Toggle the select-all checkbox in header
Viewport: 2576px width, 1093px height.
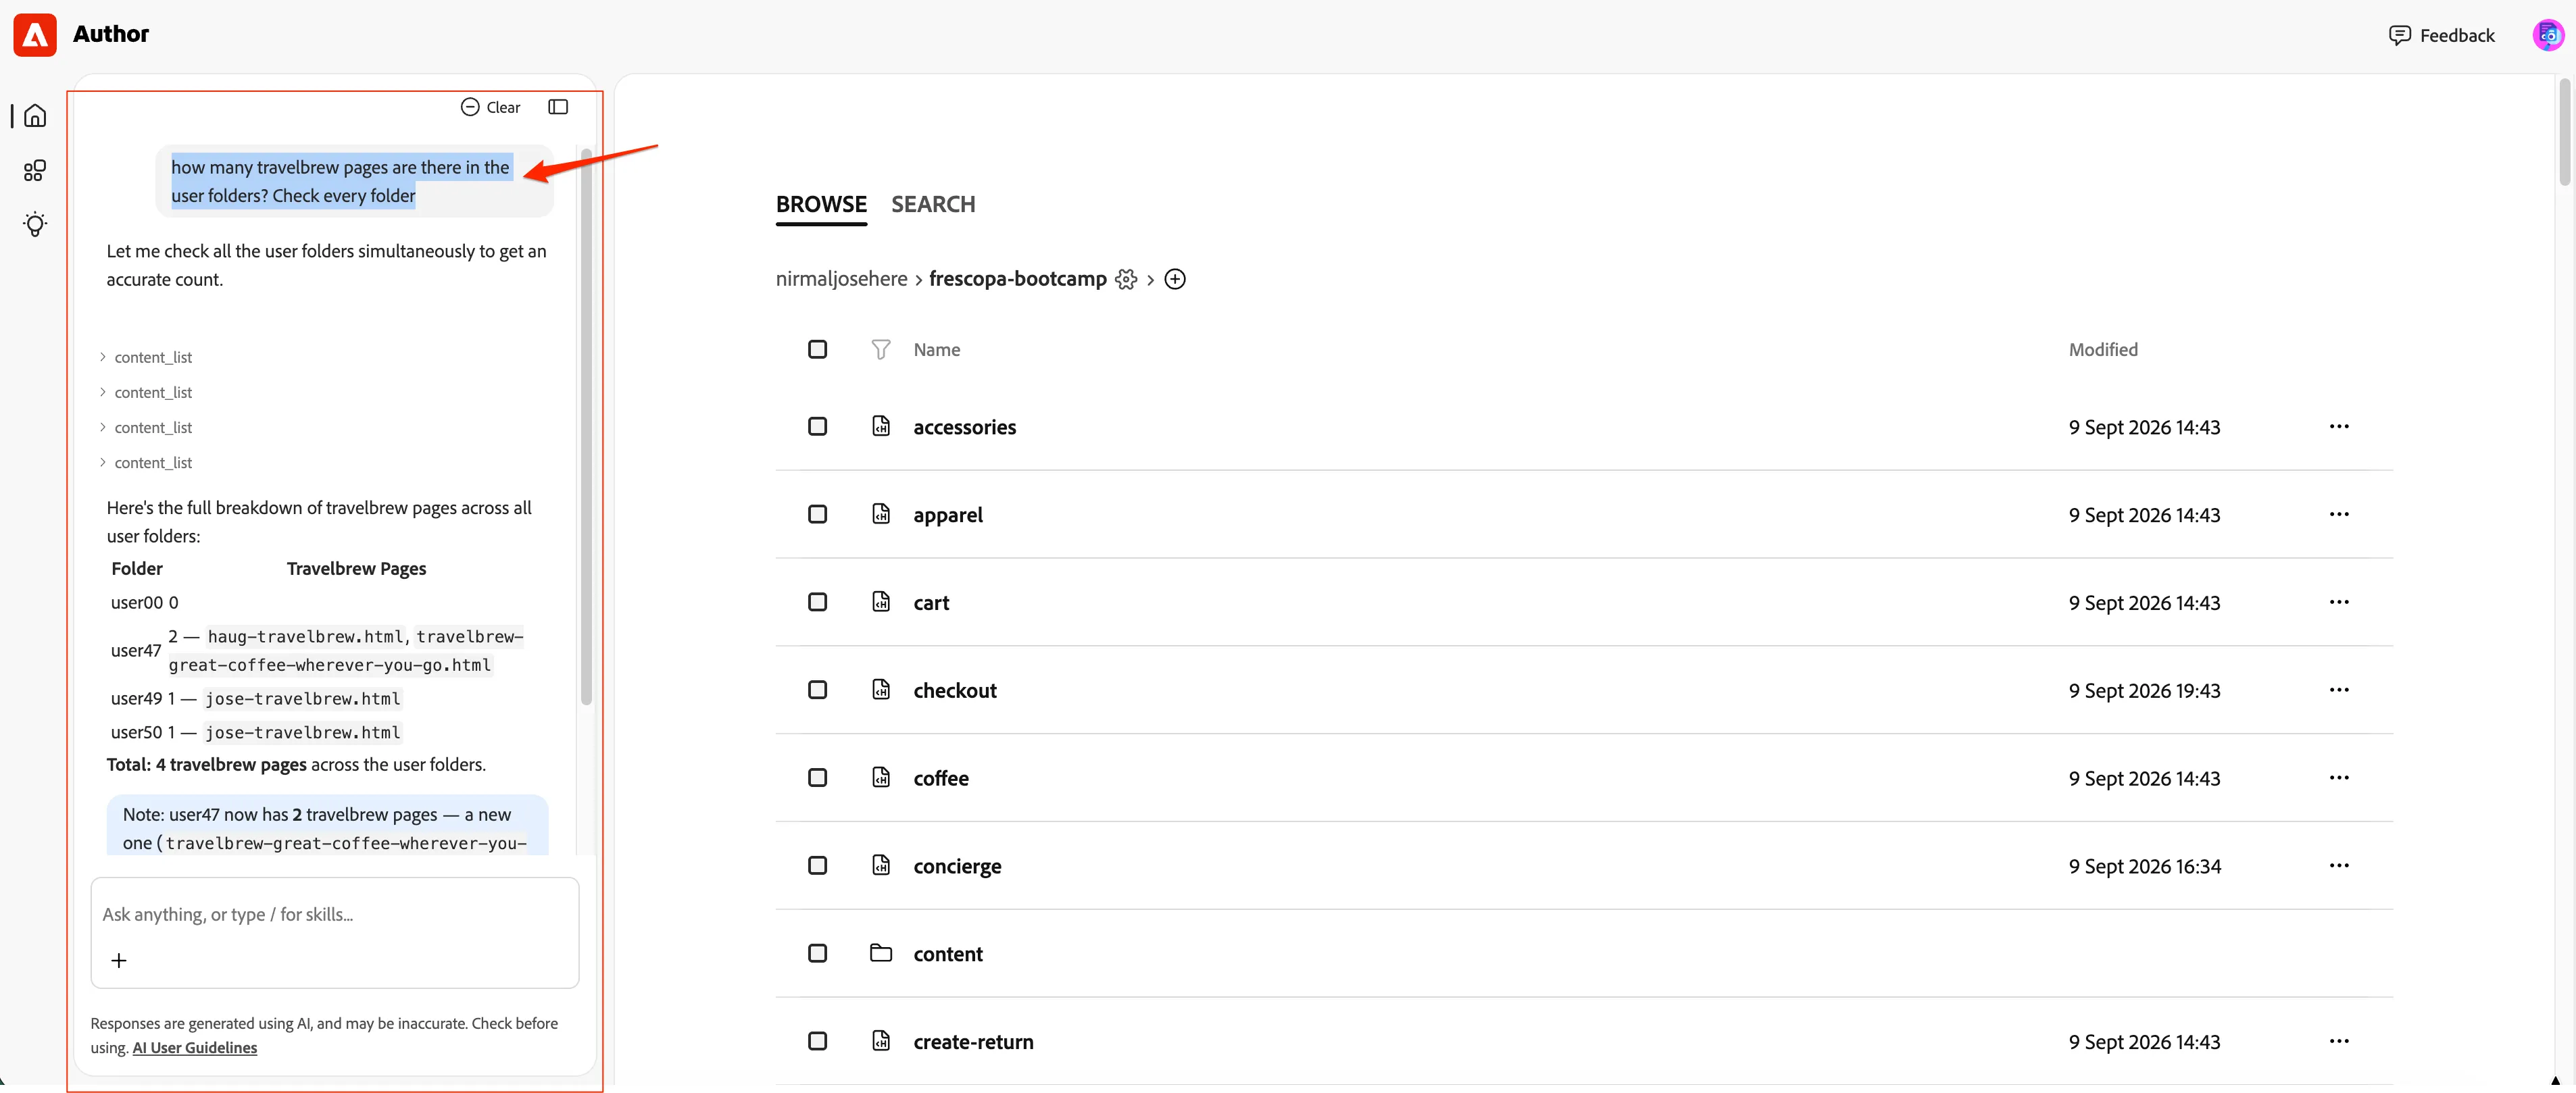(817, 349)
